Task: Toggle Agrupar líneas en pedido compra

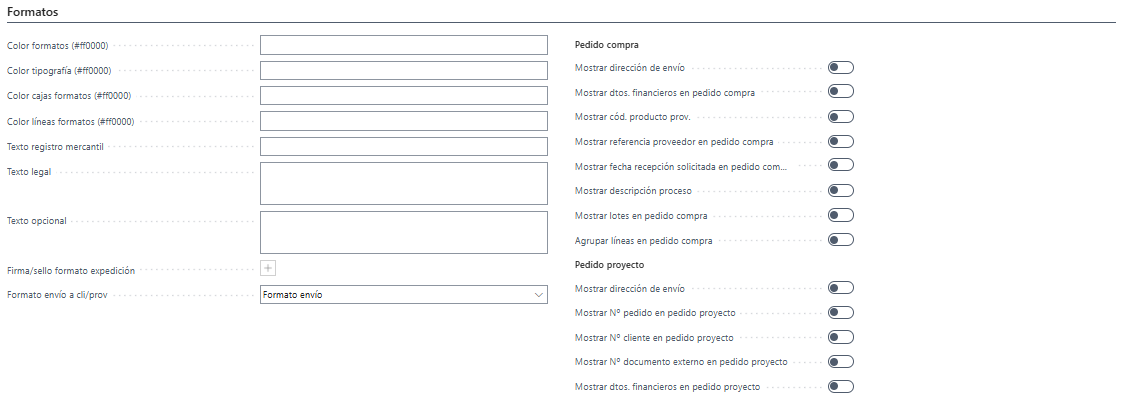Action: coord(841,240)
